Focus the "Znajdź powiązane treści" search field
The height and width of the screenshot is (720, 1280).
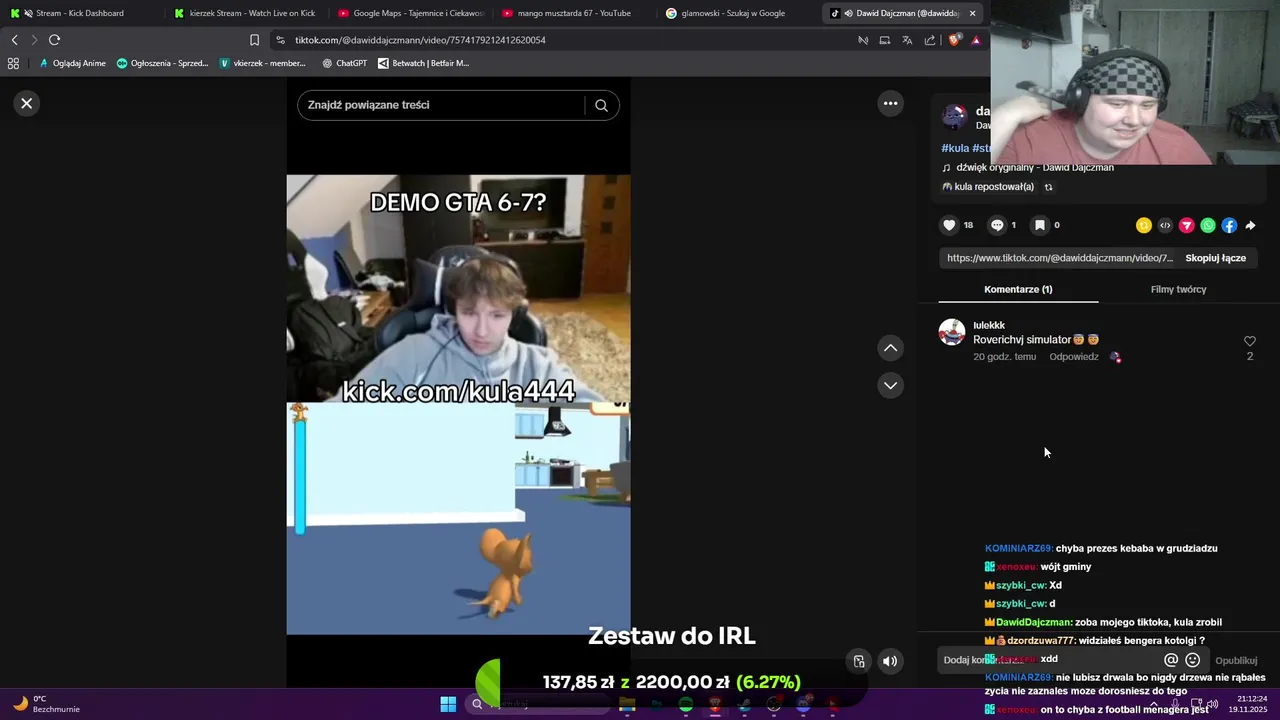point(440,105)
